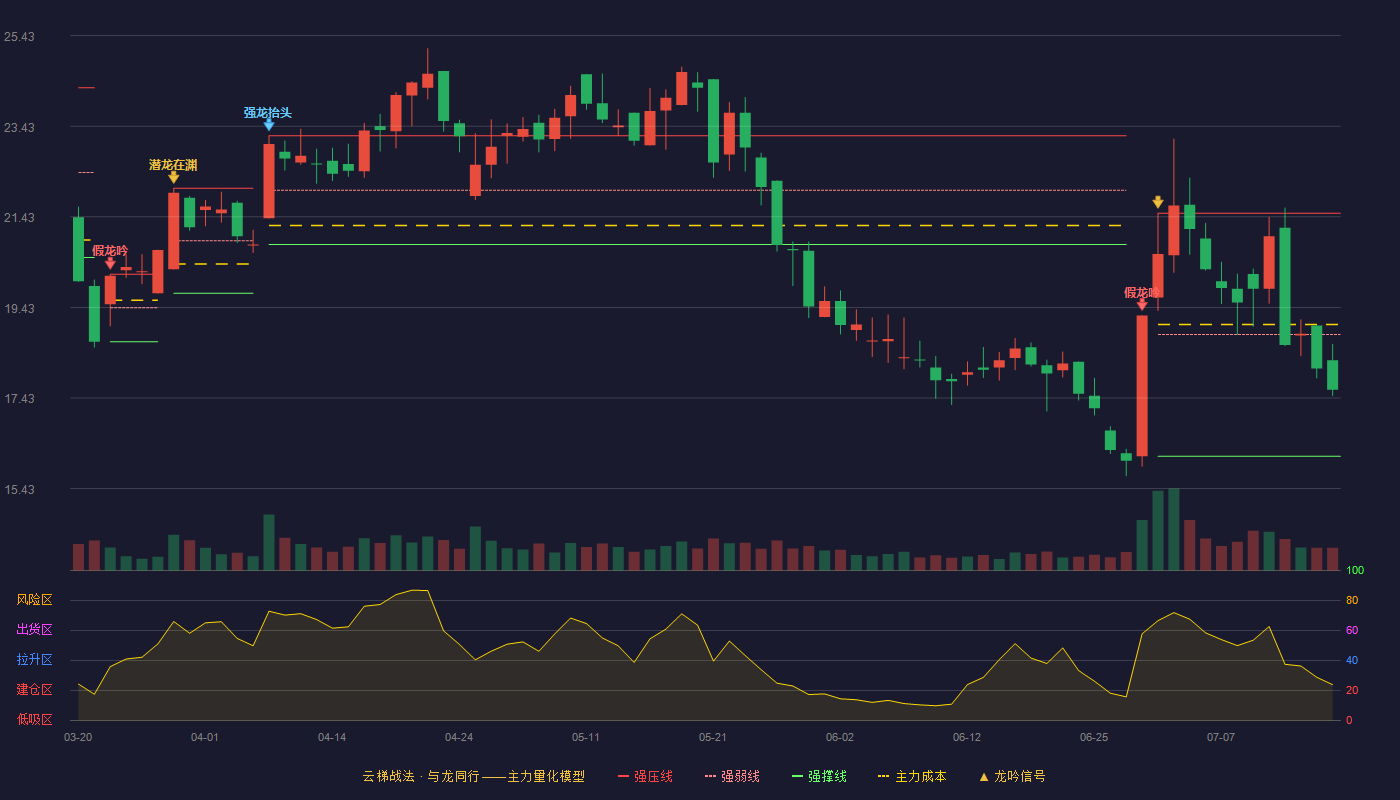Click the 15.43 price axis label
1400x800 pixels.
point(19,490)
